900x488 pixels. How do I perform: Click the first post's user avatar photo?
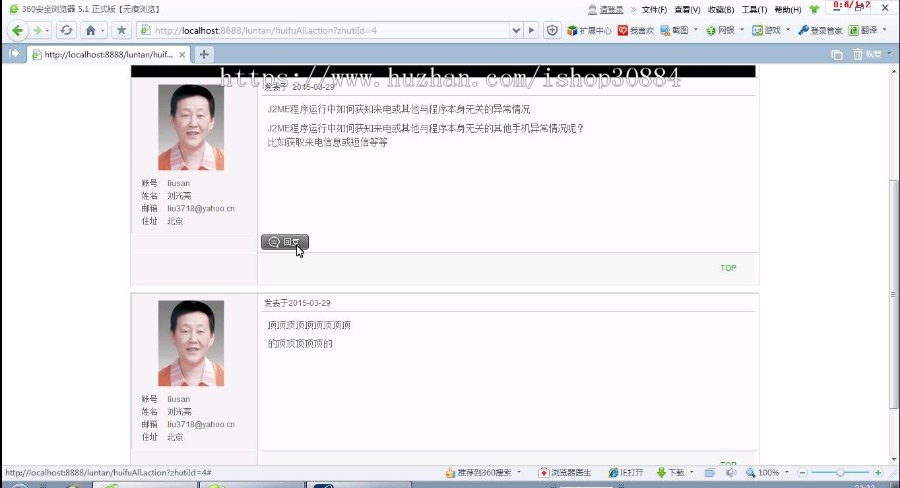[x=191, y=127]
